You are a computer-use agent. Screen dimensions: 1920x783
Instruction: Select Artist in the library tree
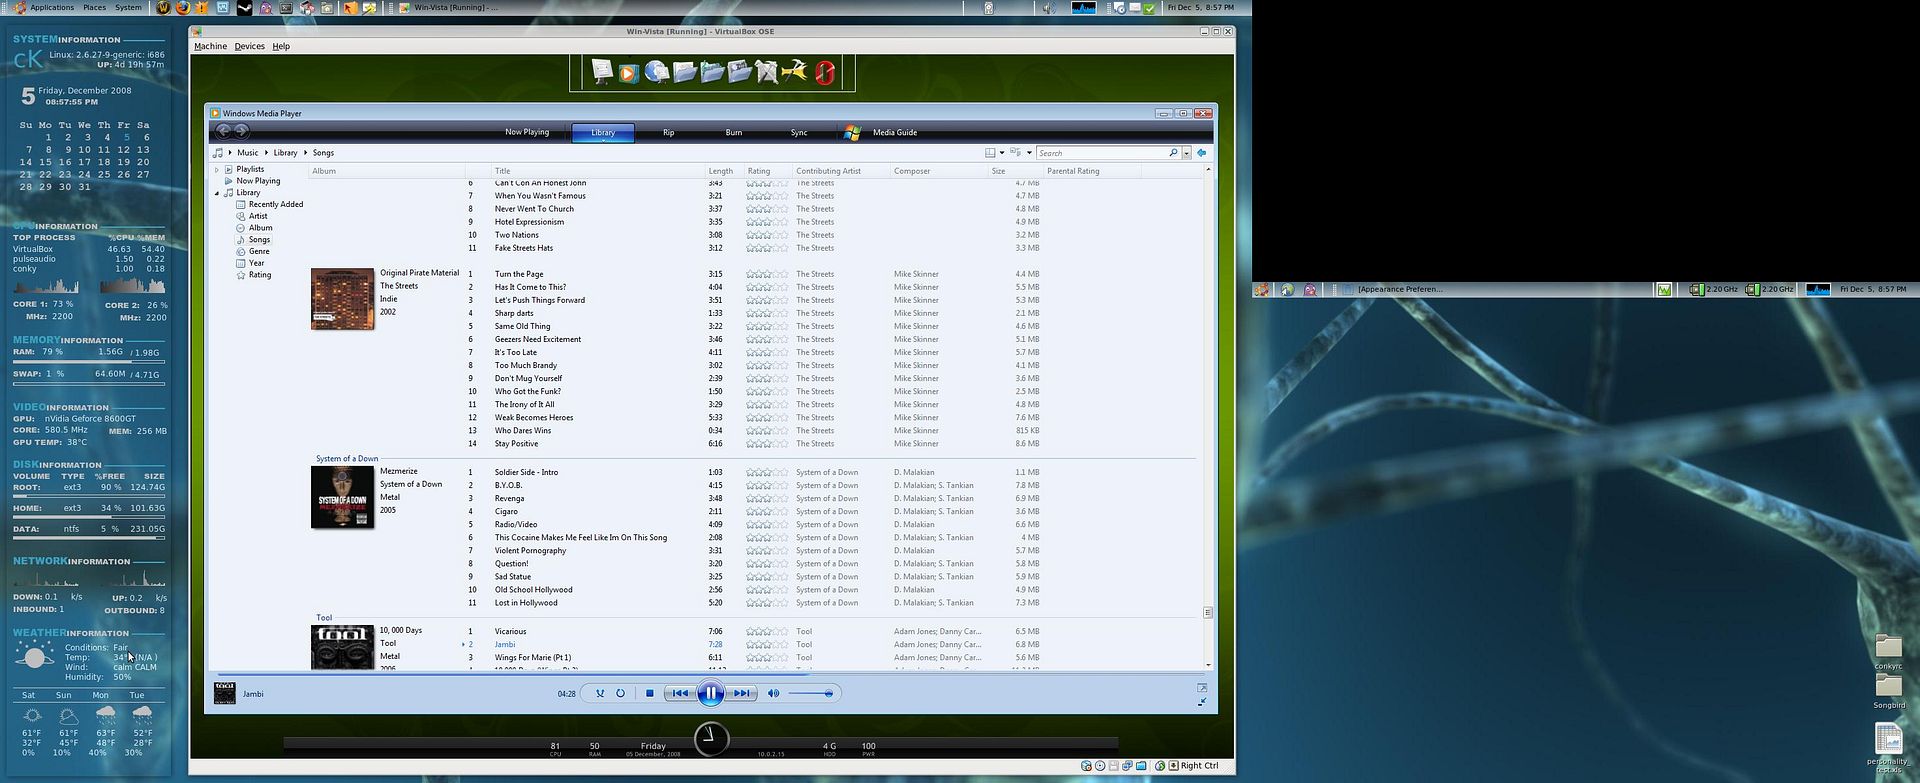(x=258, y=216)
